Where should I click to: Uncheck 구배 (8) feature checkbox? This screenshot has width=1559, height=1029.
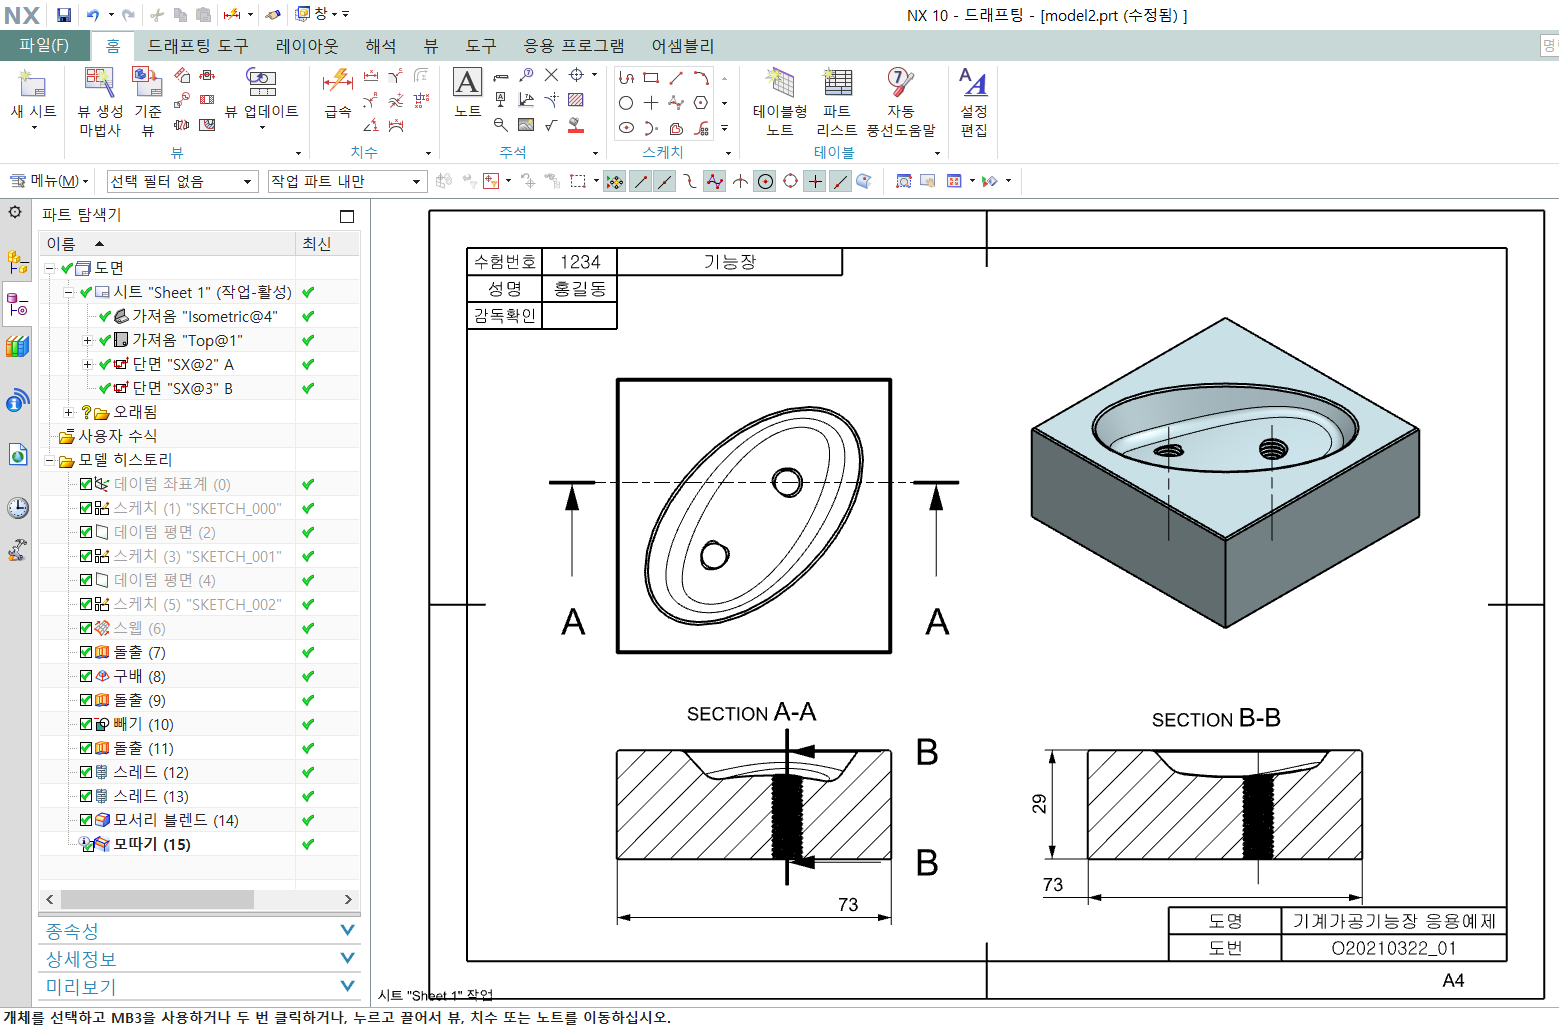click(x=86, y=676)
